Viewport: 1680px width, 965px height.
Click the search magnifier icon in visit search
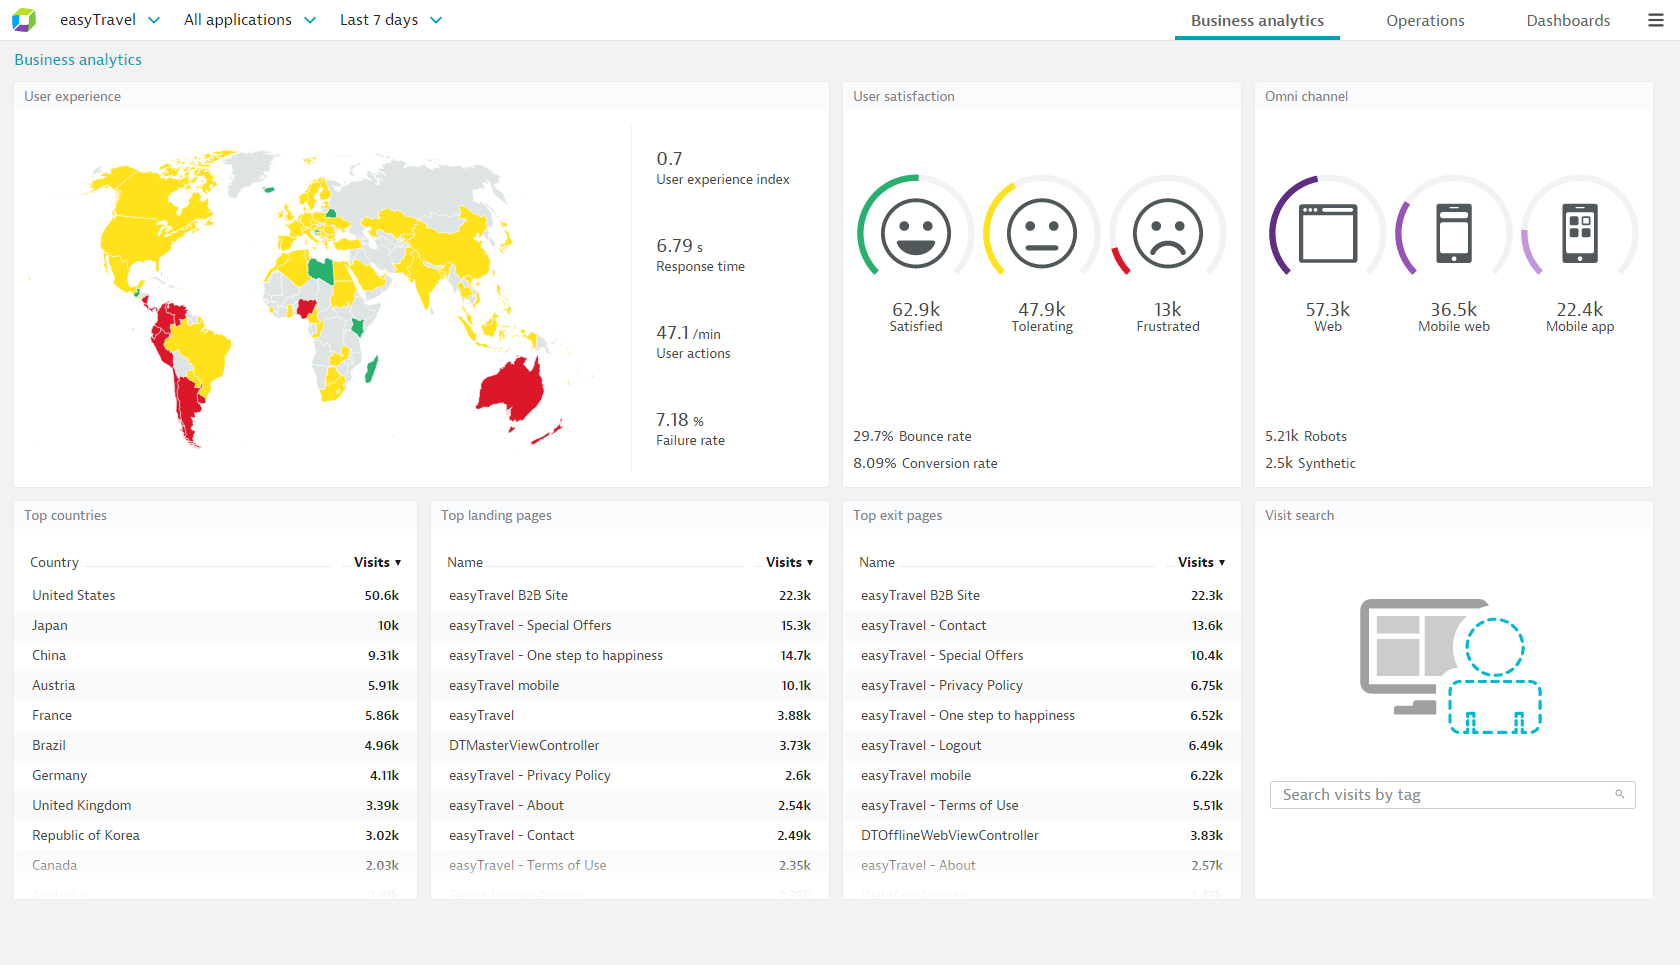pyautogui.click(x=1620, y=794)
